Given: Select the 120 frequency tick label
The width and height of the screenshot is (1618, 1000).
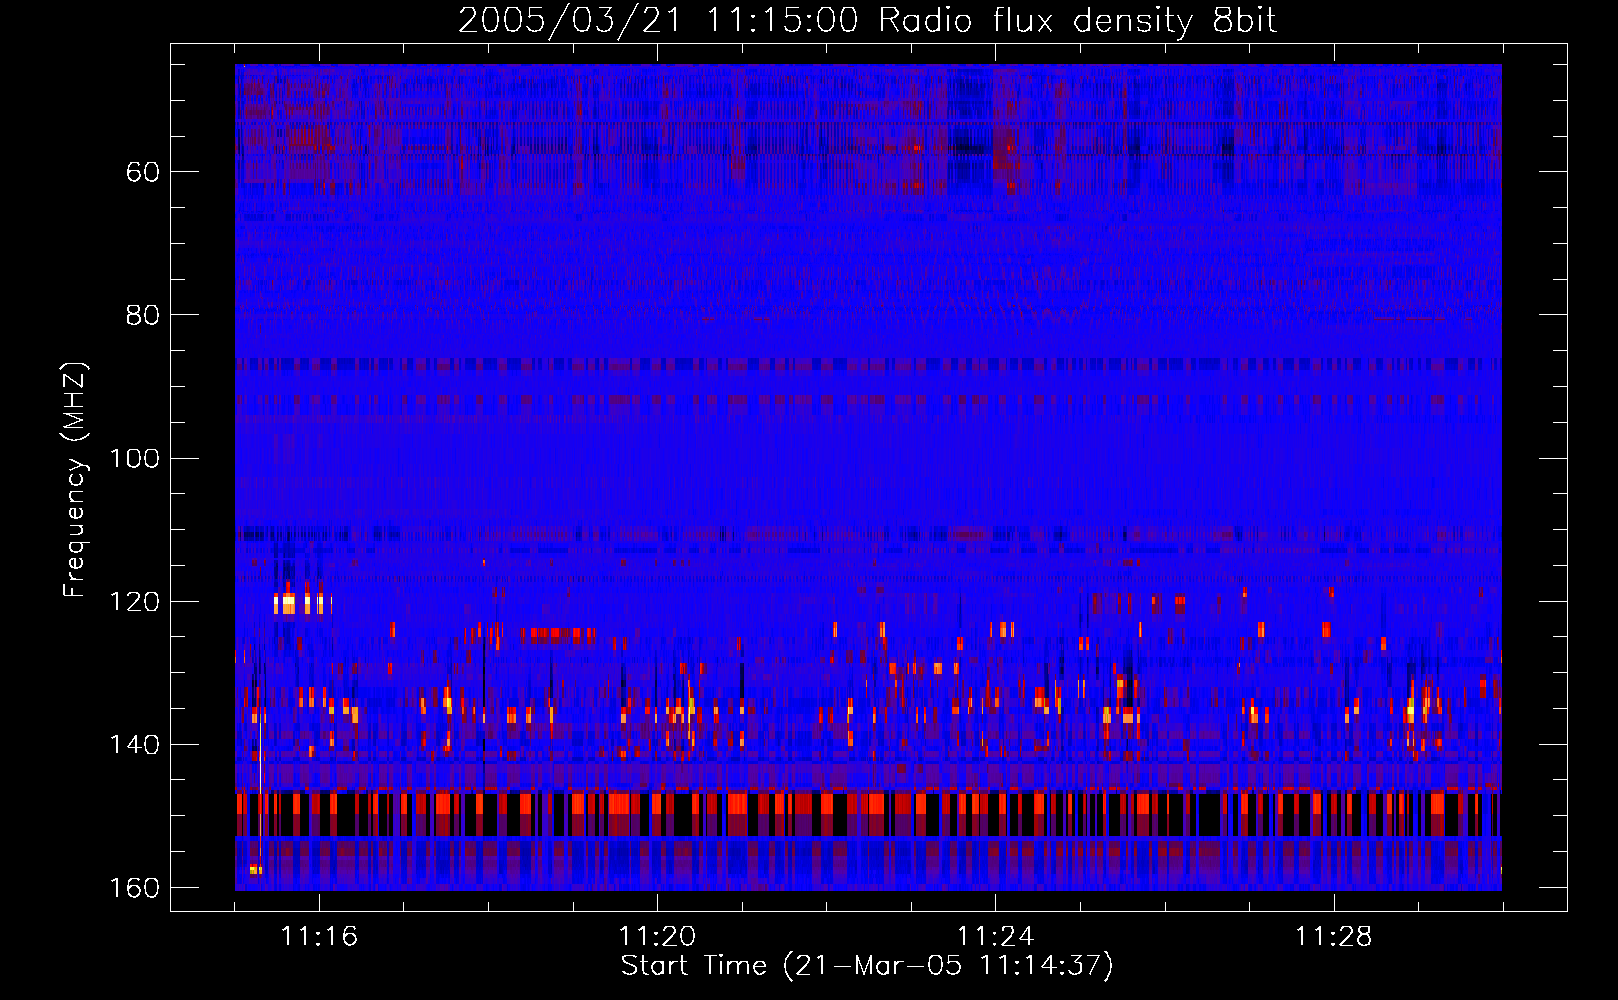Looking at the screenshot, I should pyautogui.click(x=134, y=601).
